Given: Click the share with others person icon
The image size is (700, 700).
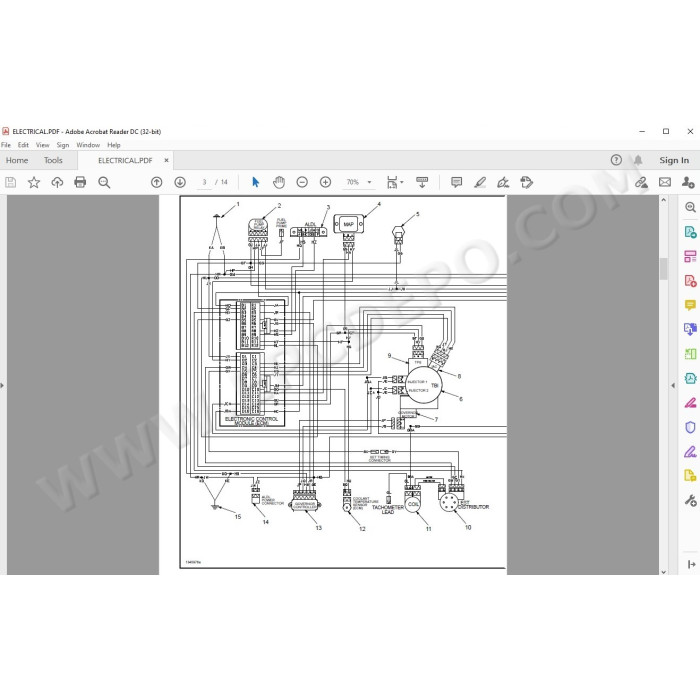Looking at the screenshot, I should 688,182.
